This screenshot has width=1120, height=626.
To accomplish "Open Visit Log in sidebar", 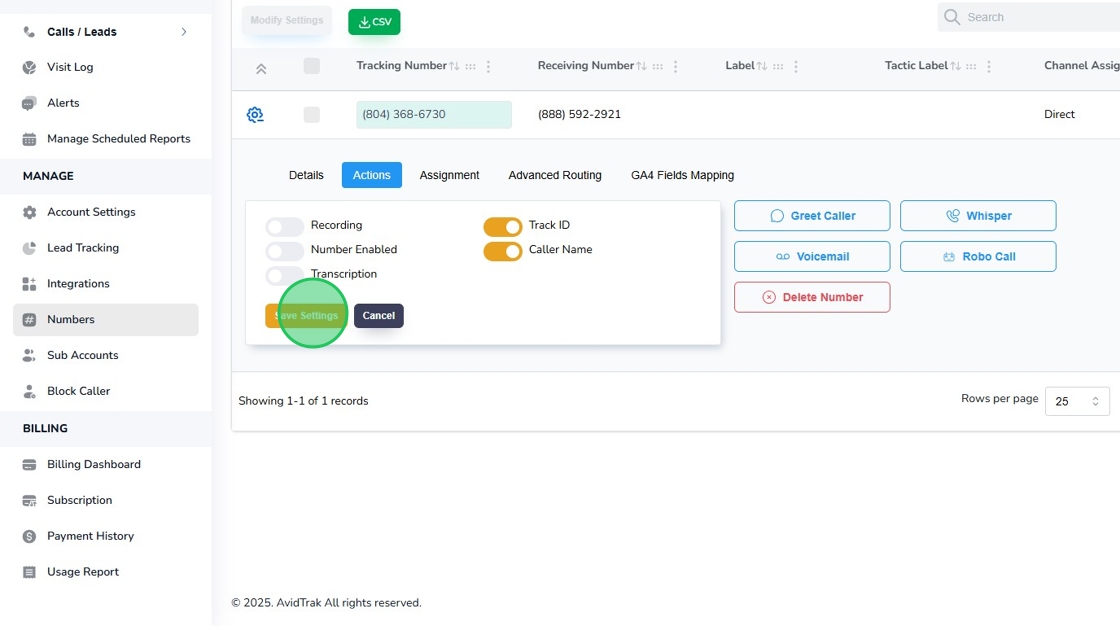I will (70, 67).
